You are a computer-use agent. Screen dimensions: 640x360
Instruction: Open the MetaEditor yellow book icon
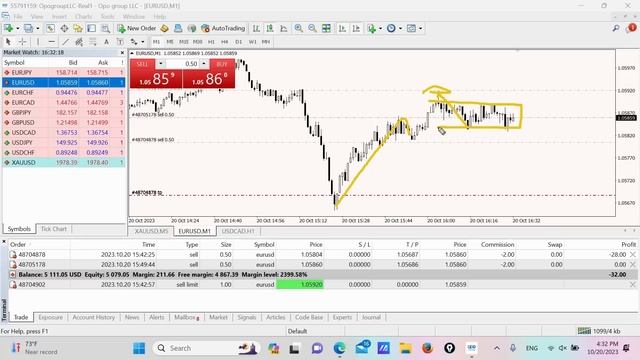164,28
